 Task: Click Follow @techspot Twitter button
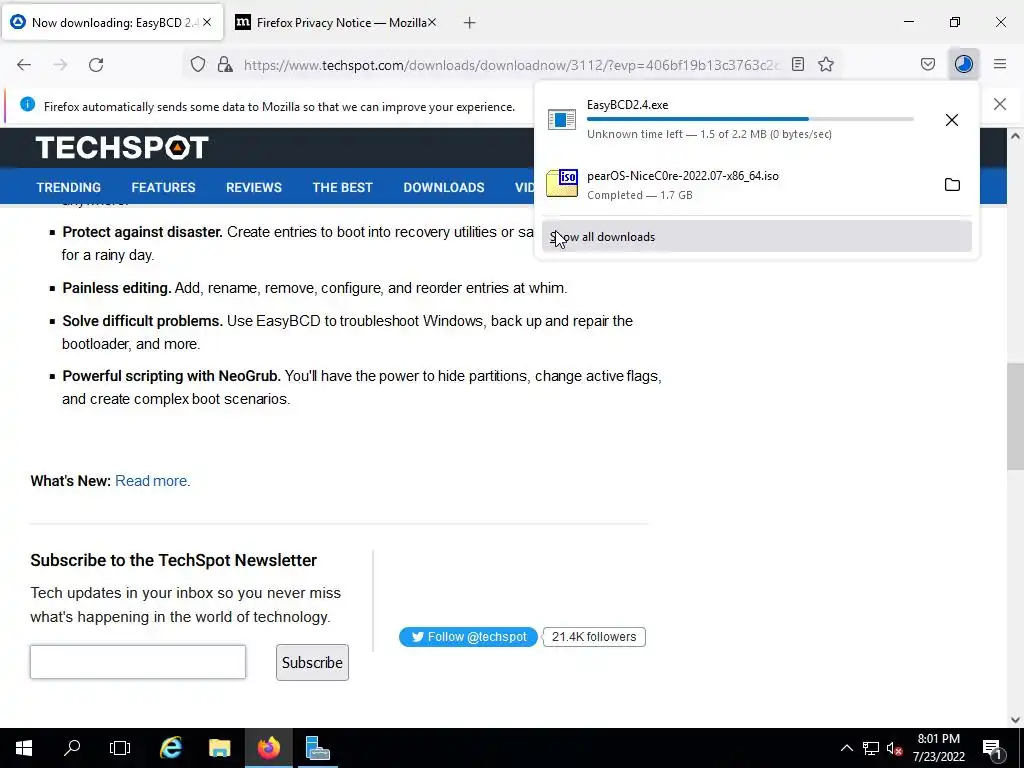[x=468, y=637]
